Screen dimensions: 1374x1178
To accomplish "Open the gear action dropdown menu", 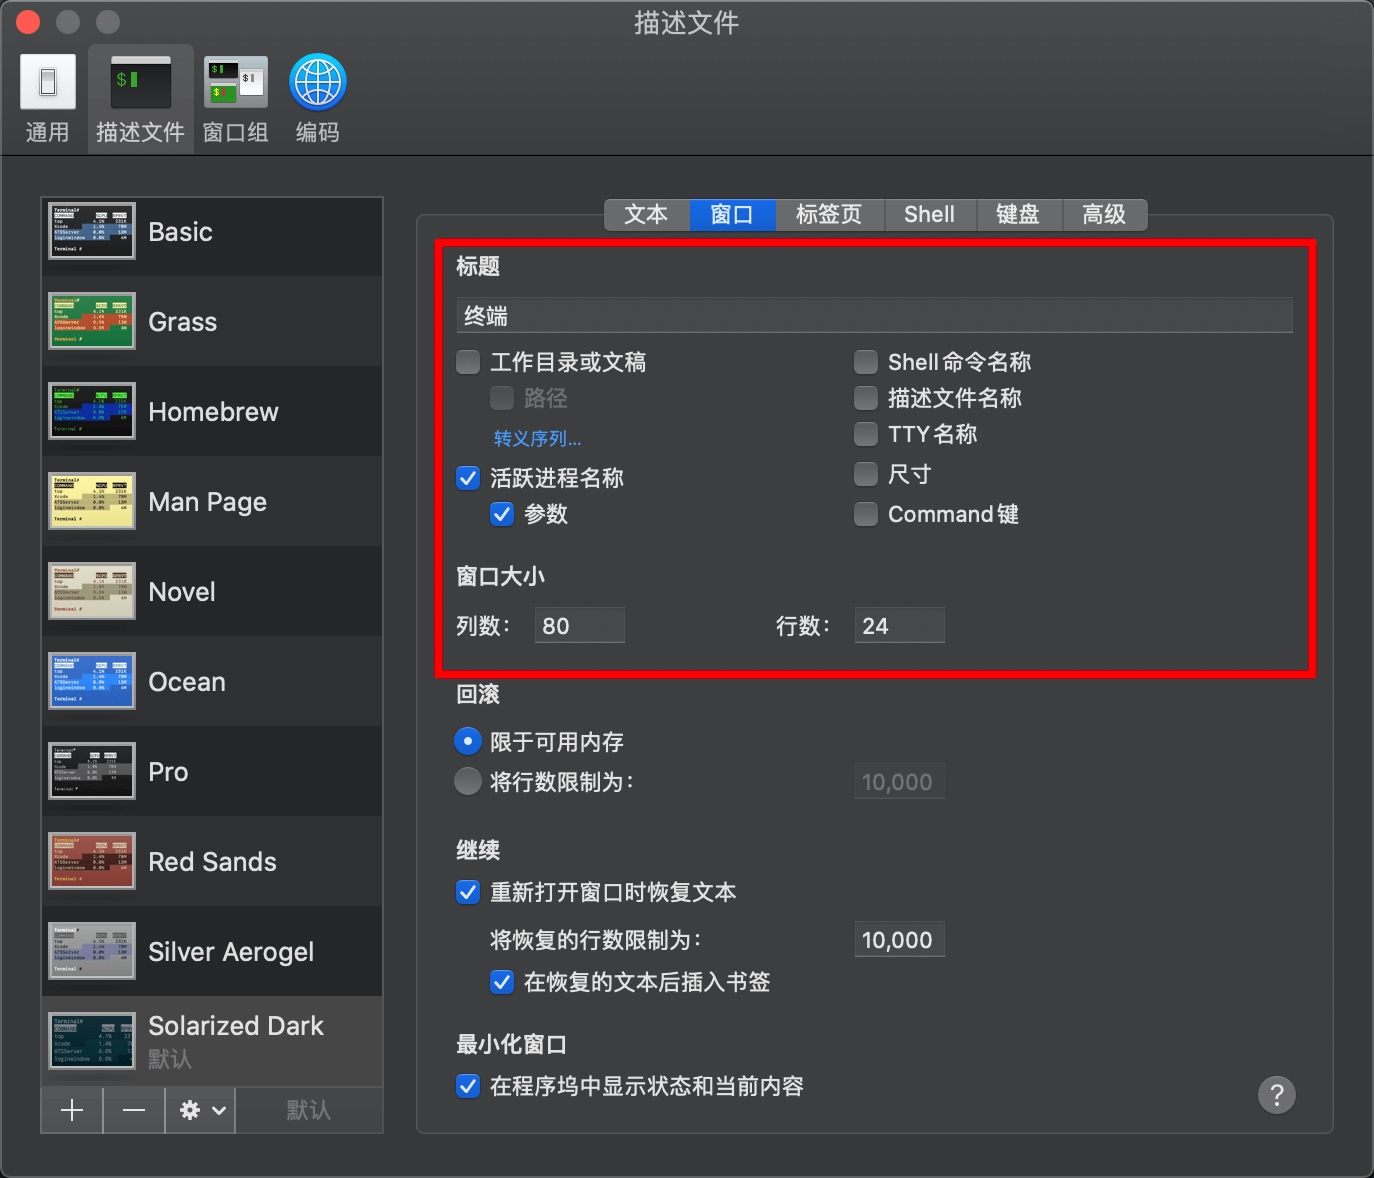I will coord(201,1110).
